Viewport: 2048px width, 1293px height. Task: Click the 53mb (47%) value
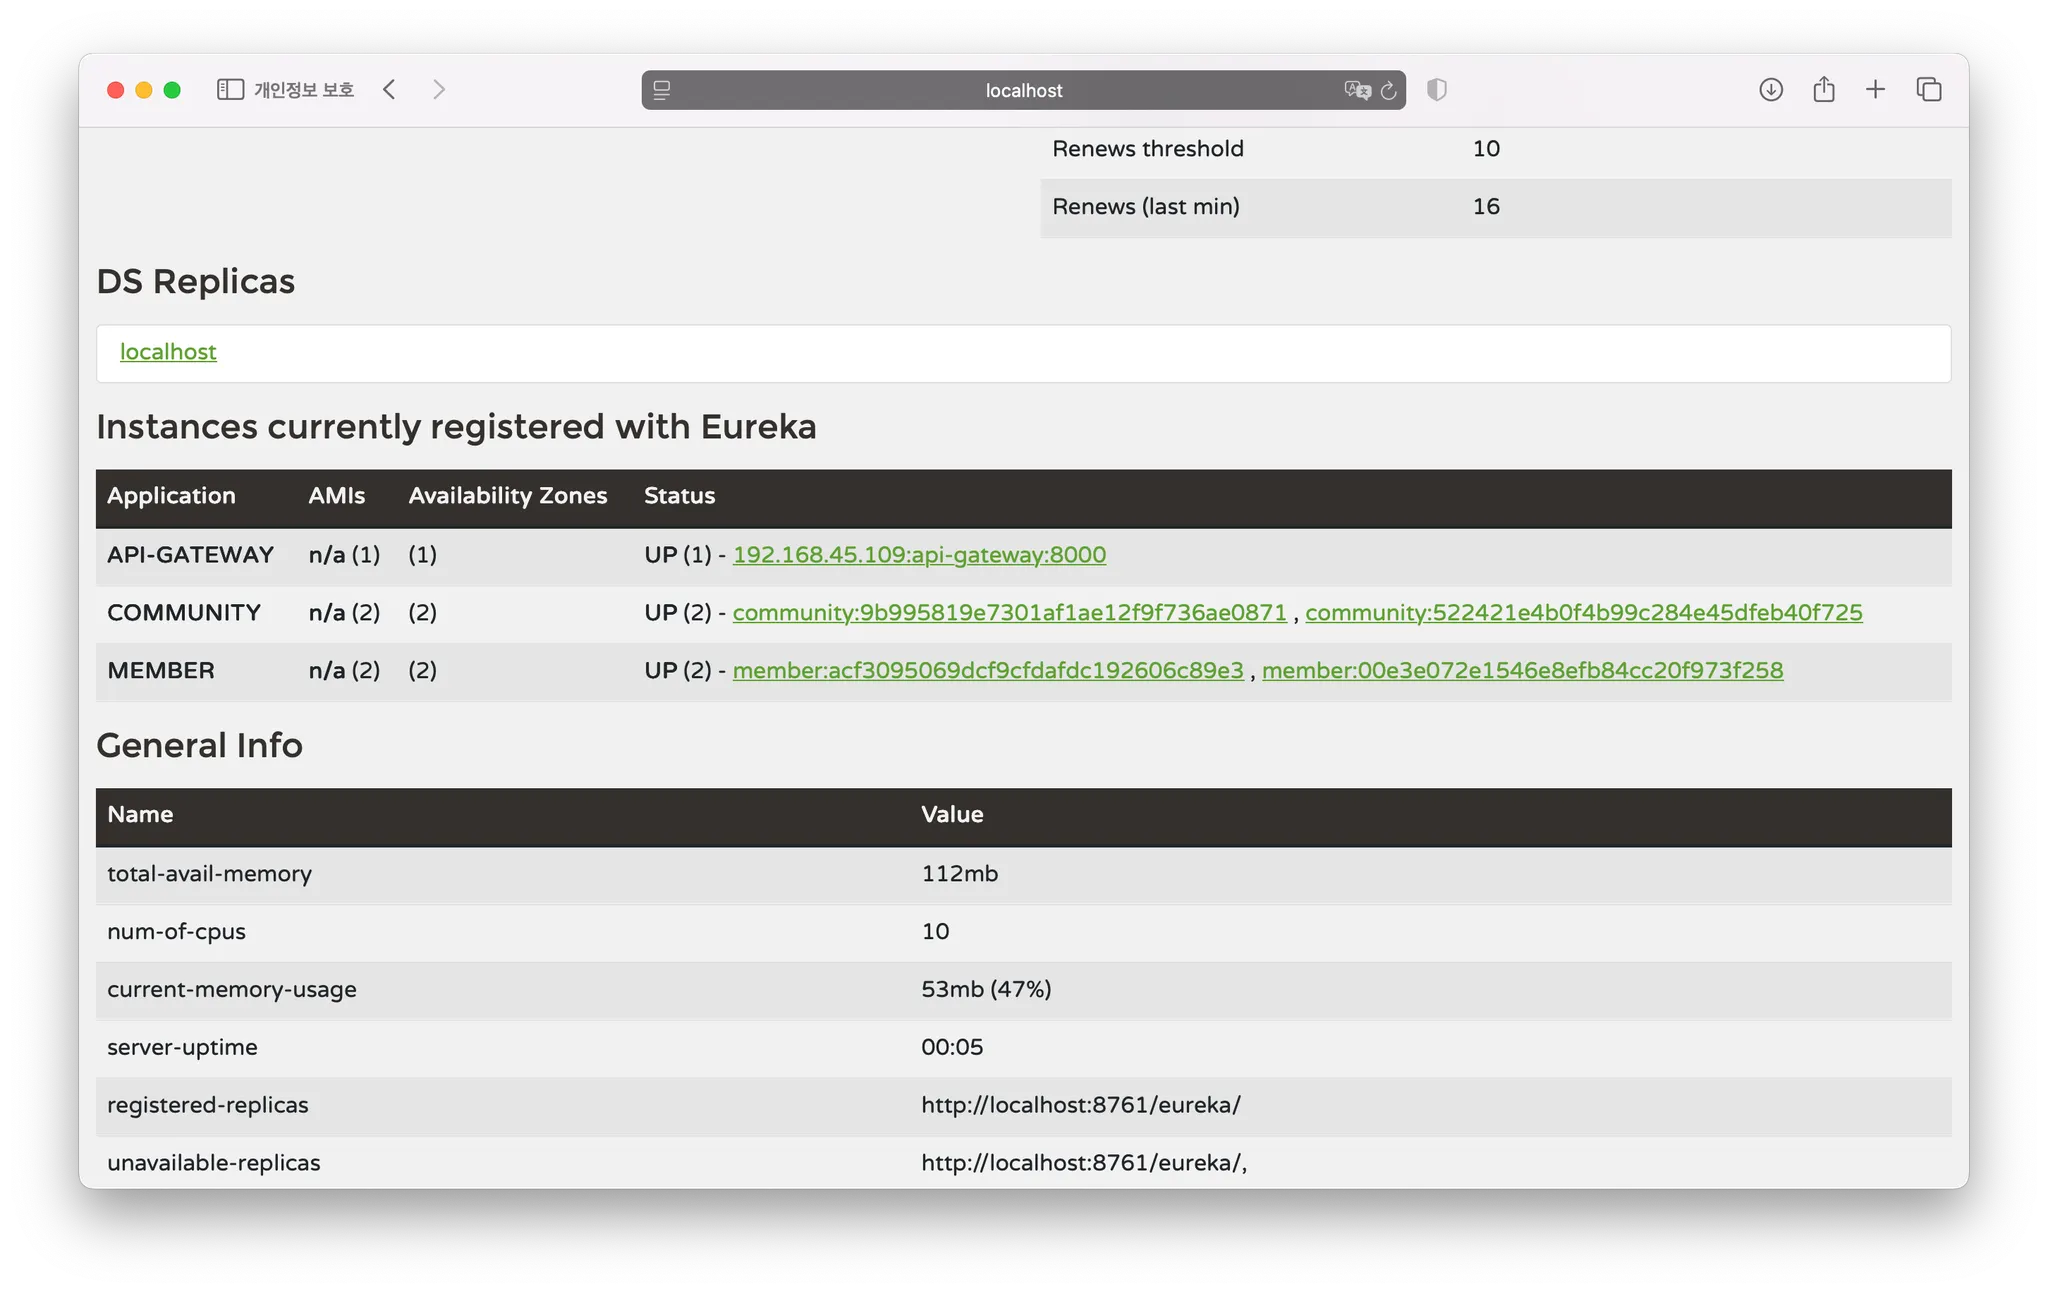(x=986, y=990)
